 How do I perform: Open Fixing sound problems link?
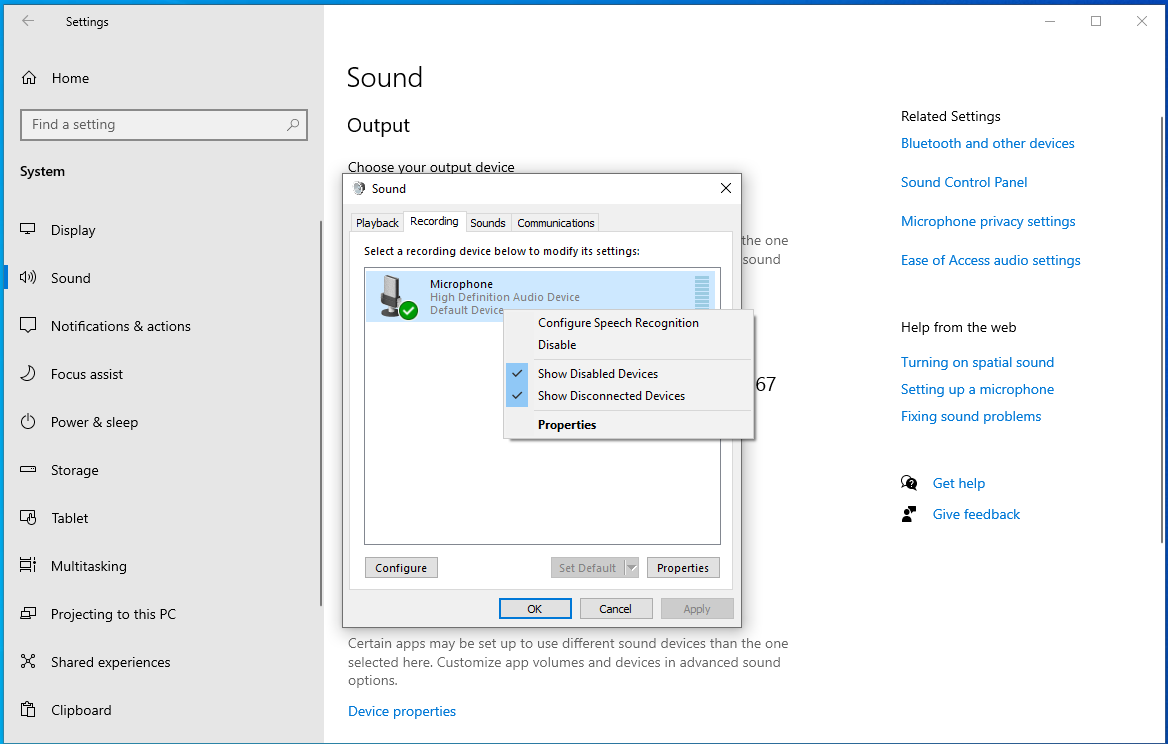tap(971, 416)
